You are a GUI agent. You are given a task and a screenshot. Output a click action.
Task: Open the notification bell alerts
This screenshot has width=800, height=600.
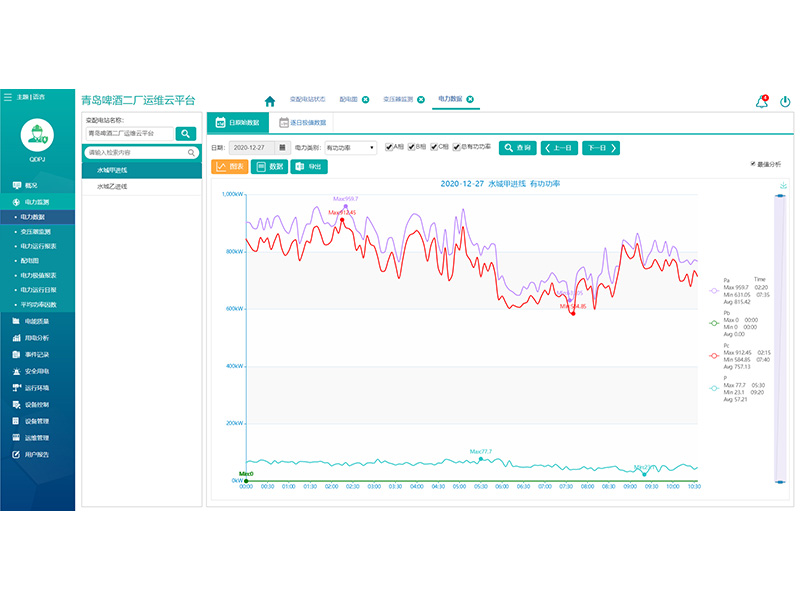[761, 101]
